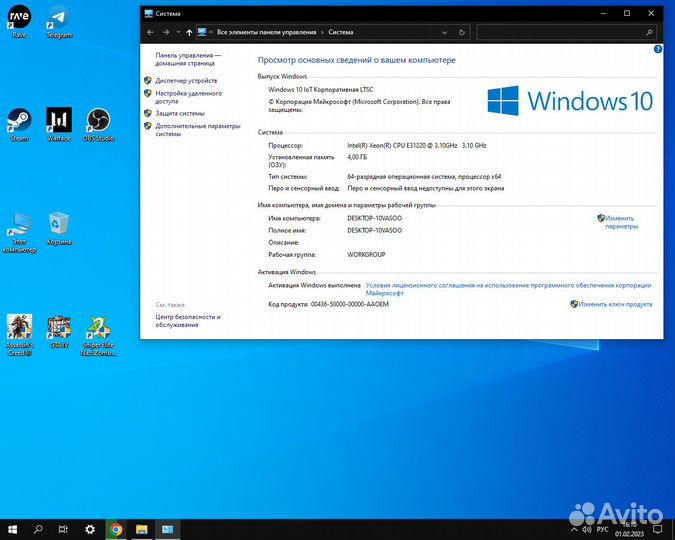
Task: Open Настройка удаленного доступа link
Action: [x=189, y=97]
